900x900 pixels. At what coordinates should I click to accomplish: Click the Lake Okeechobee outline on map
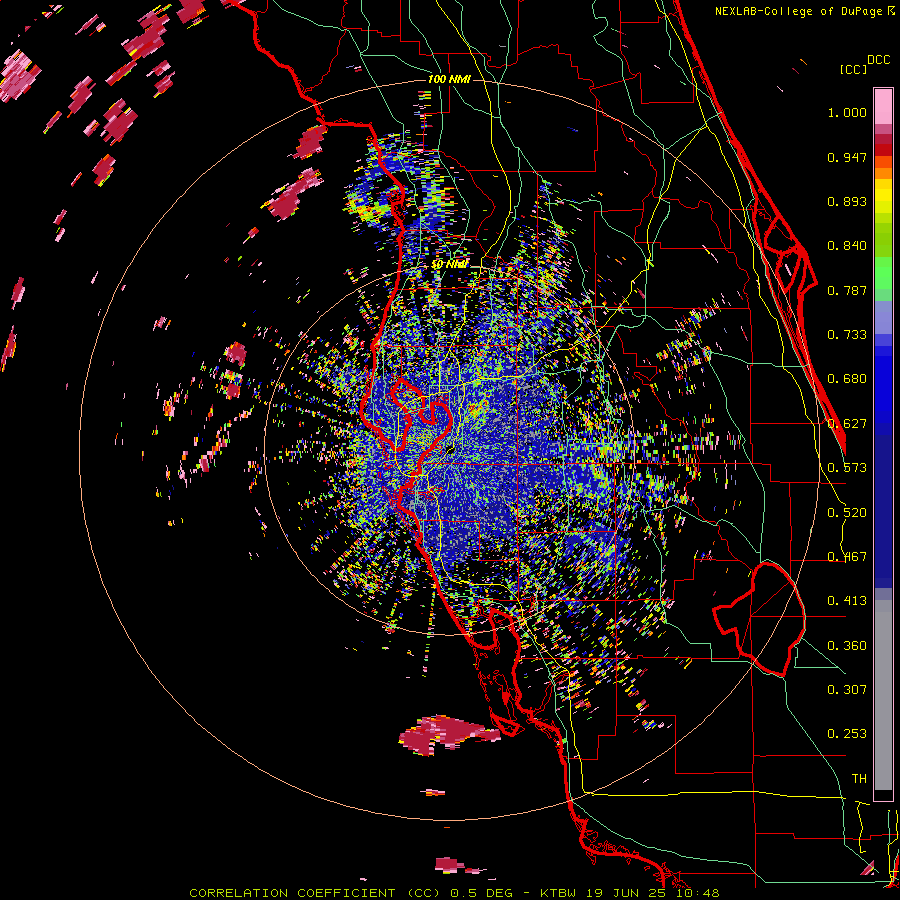coord(759,619)
